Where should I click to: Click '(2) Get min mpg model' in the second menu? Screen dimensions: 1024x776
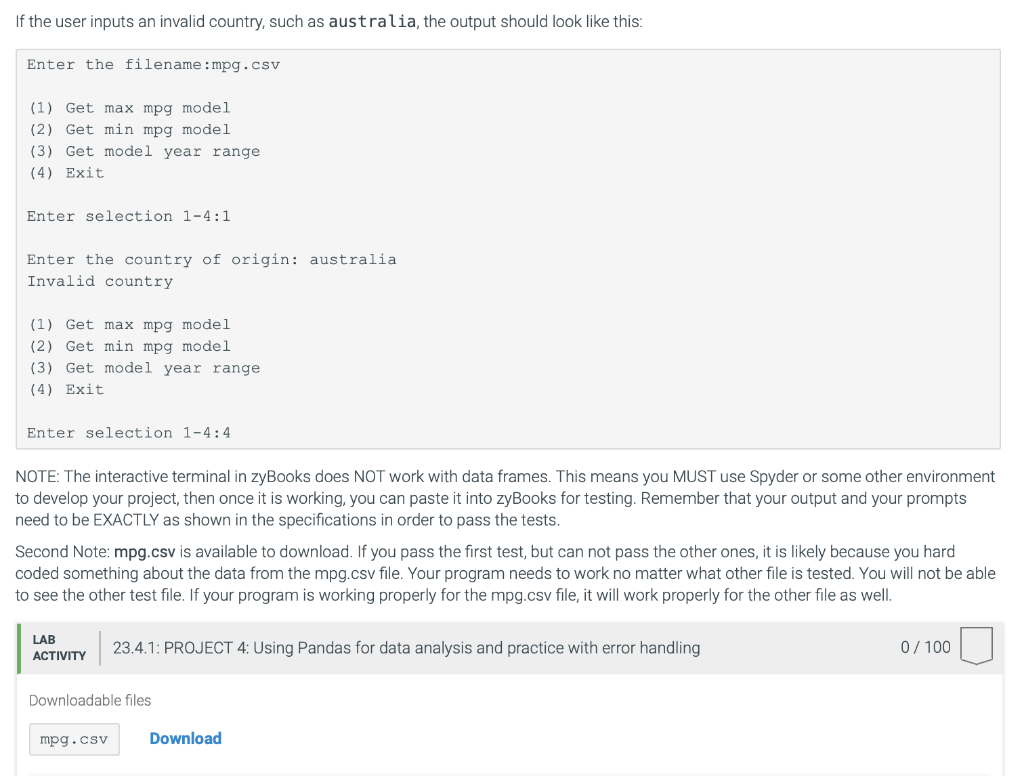(129, 346)
